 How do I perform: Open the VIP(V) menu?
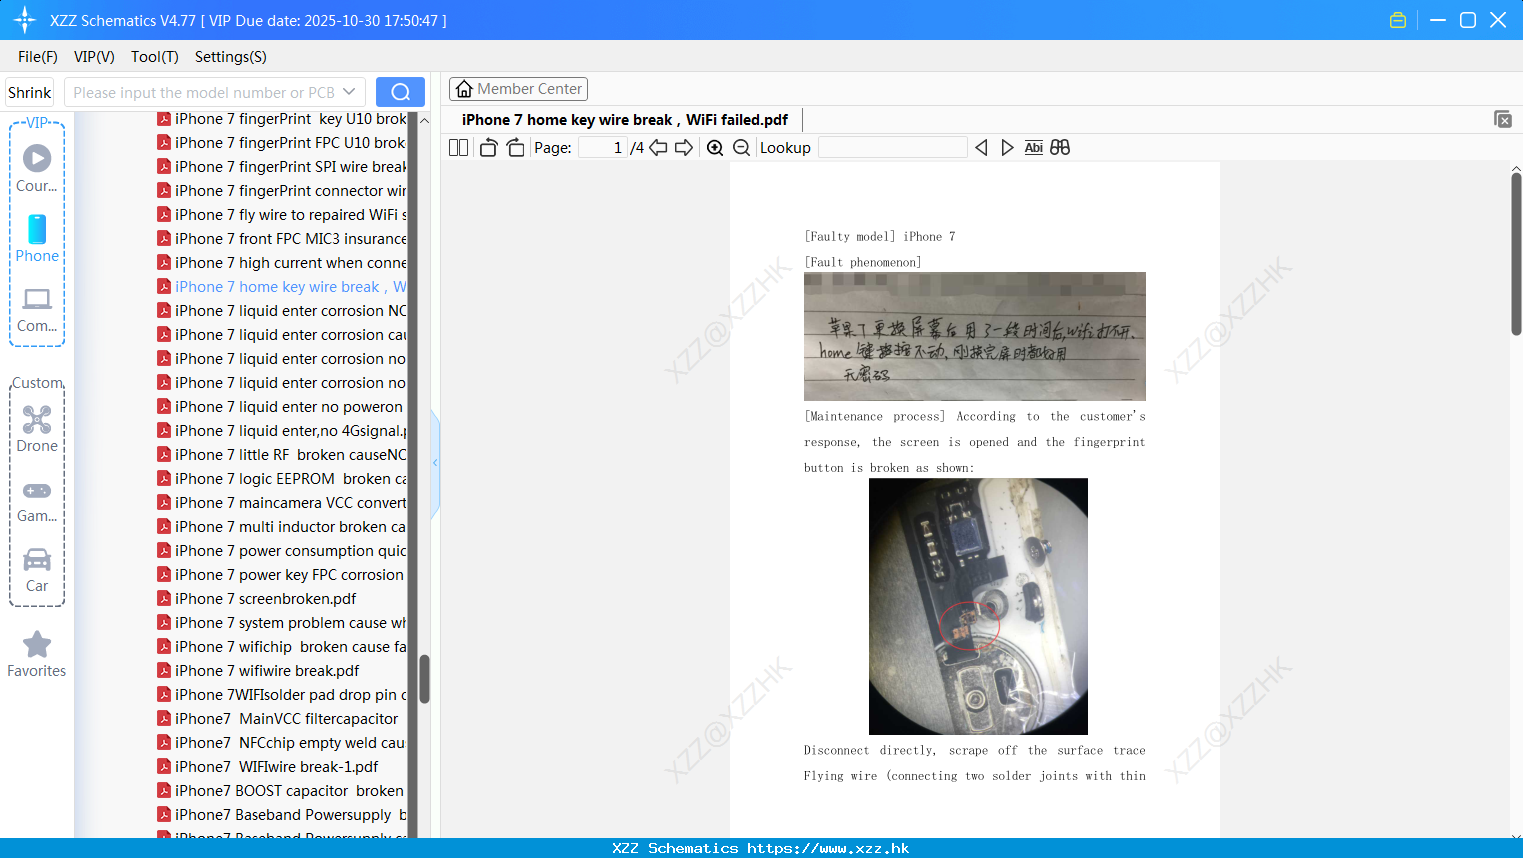click(94, 57)
